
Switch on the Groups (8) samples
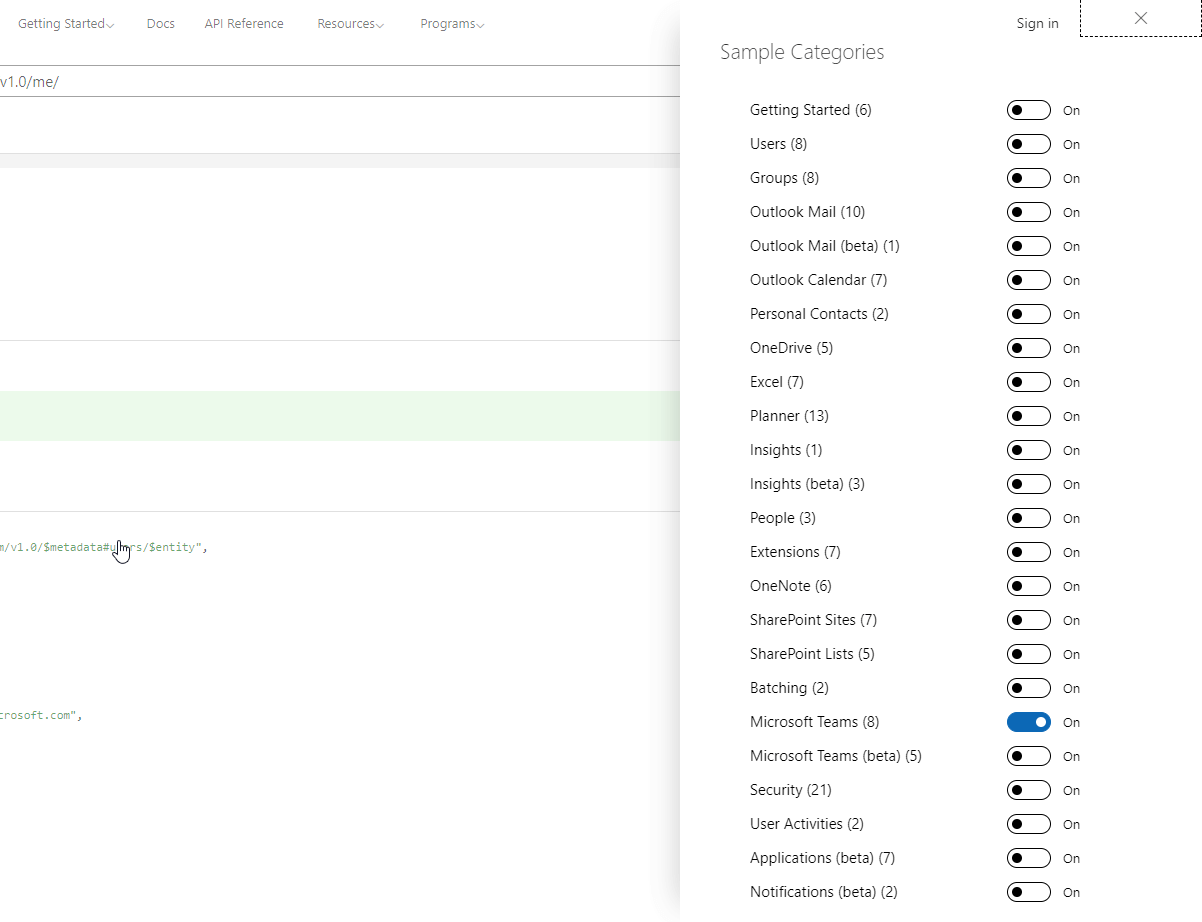1028,178
